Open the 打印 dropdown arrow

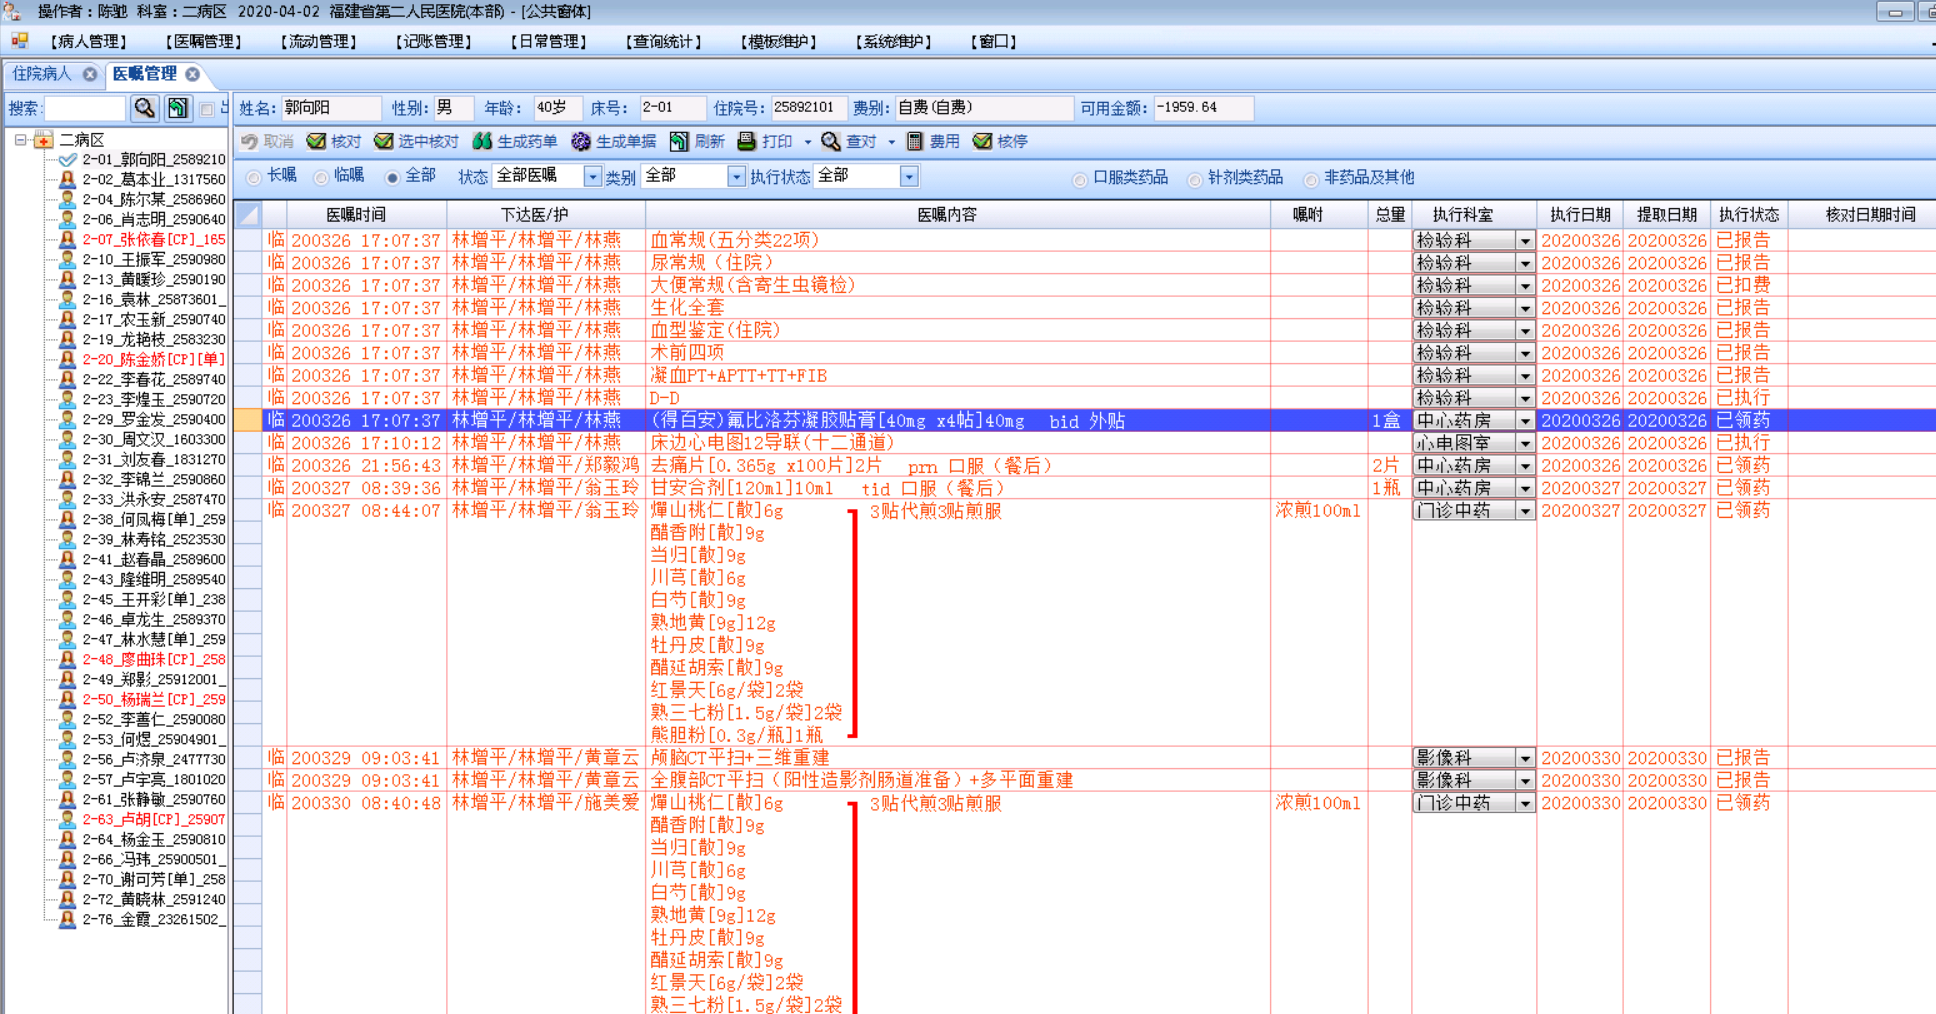[807, 142]
